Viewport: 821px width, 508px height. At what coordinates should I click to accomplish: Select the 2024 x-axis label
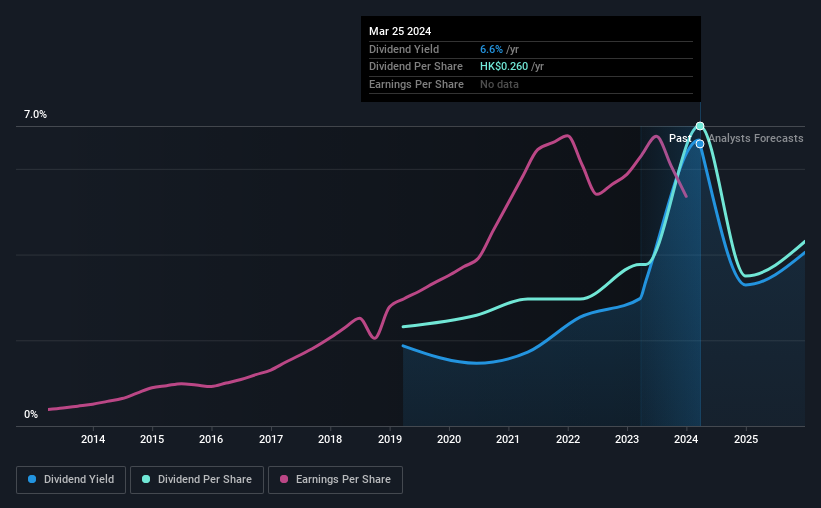tap(687, 439)
